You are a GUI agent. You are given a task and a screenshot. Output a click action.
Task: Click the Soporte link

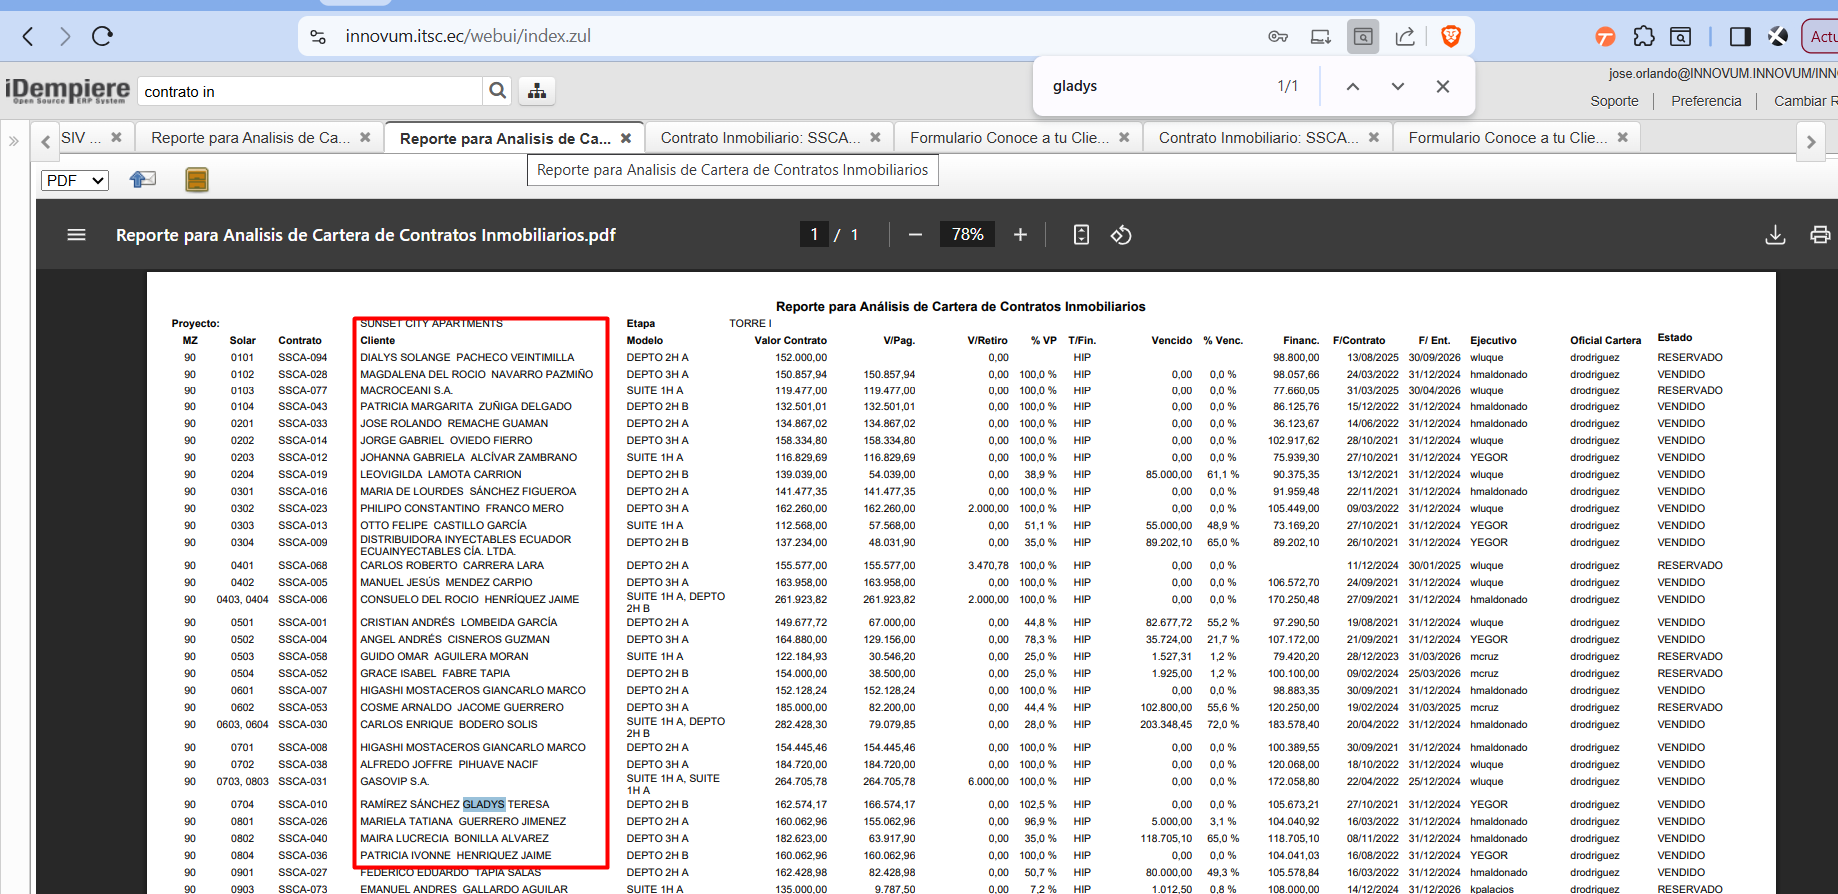[1614, 101]
